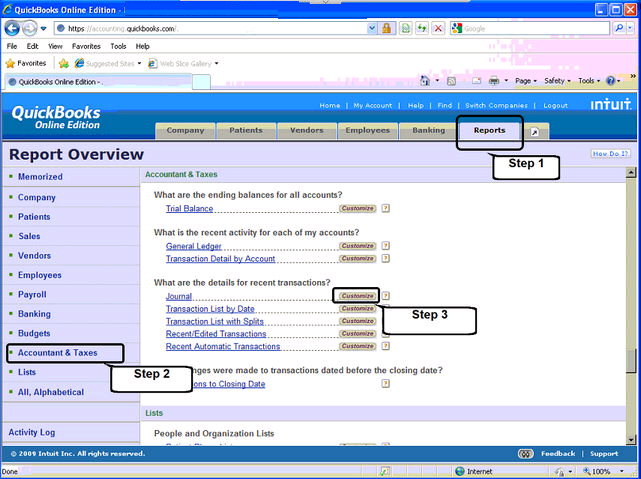Click the blue help question mark icon
This screenshot has width=641, height=479.
point(610,81)
